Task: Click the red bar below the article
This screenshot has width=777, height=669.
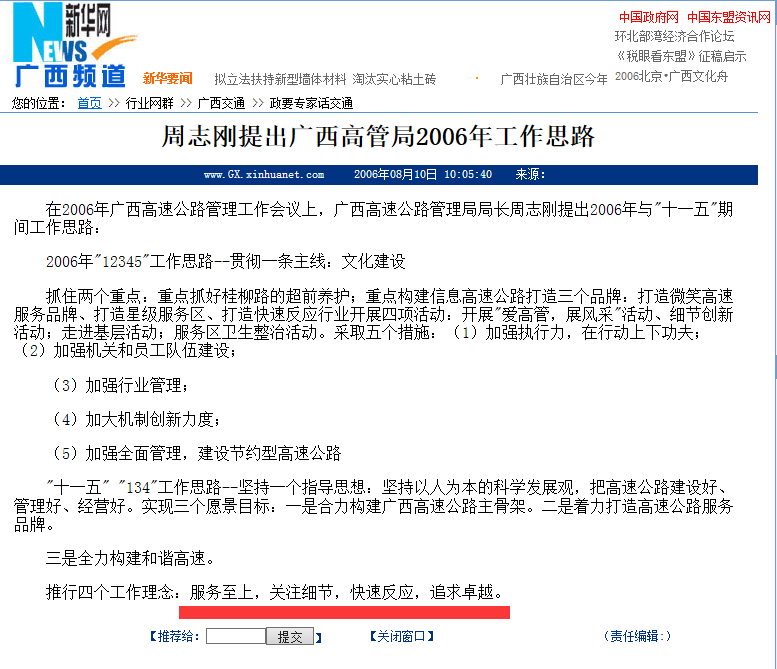Action: (344, 612)
